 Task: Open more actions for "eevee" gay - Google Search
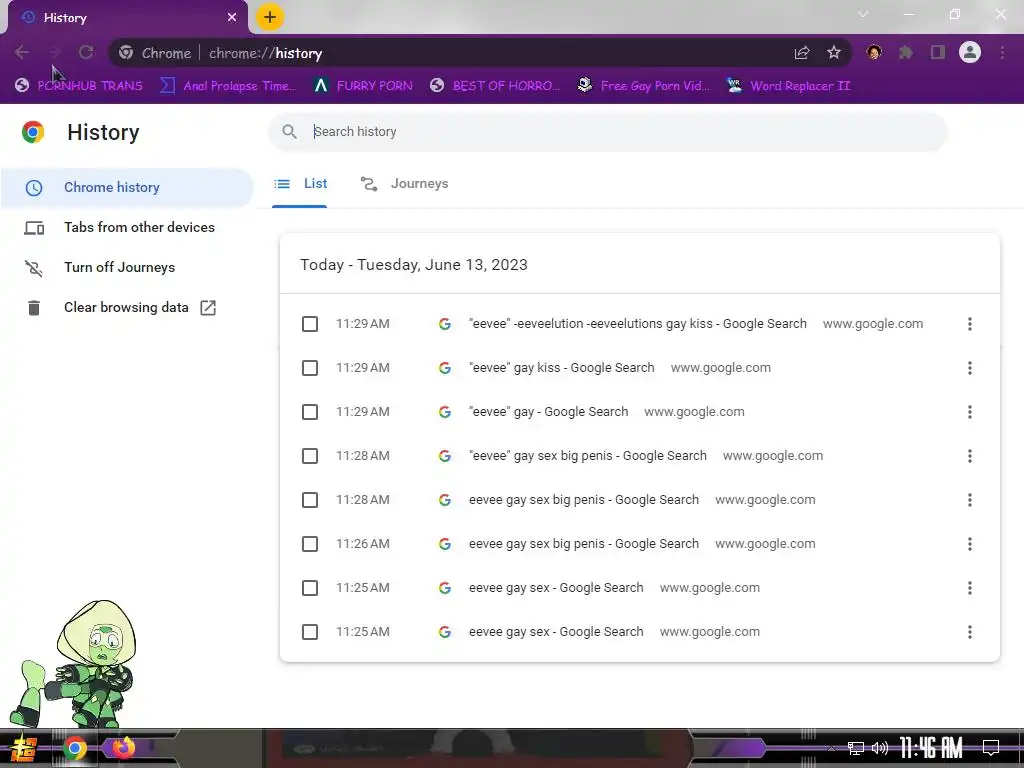click(970, 412)
